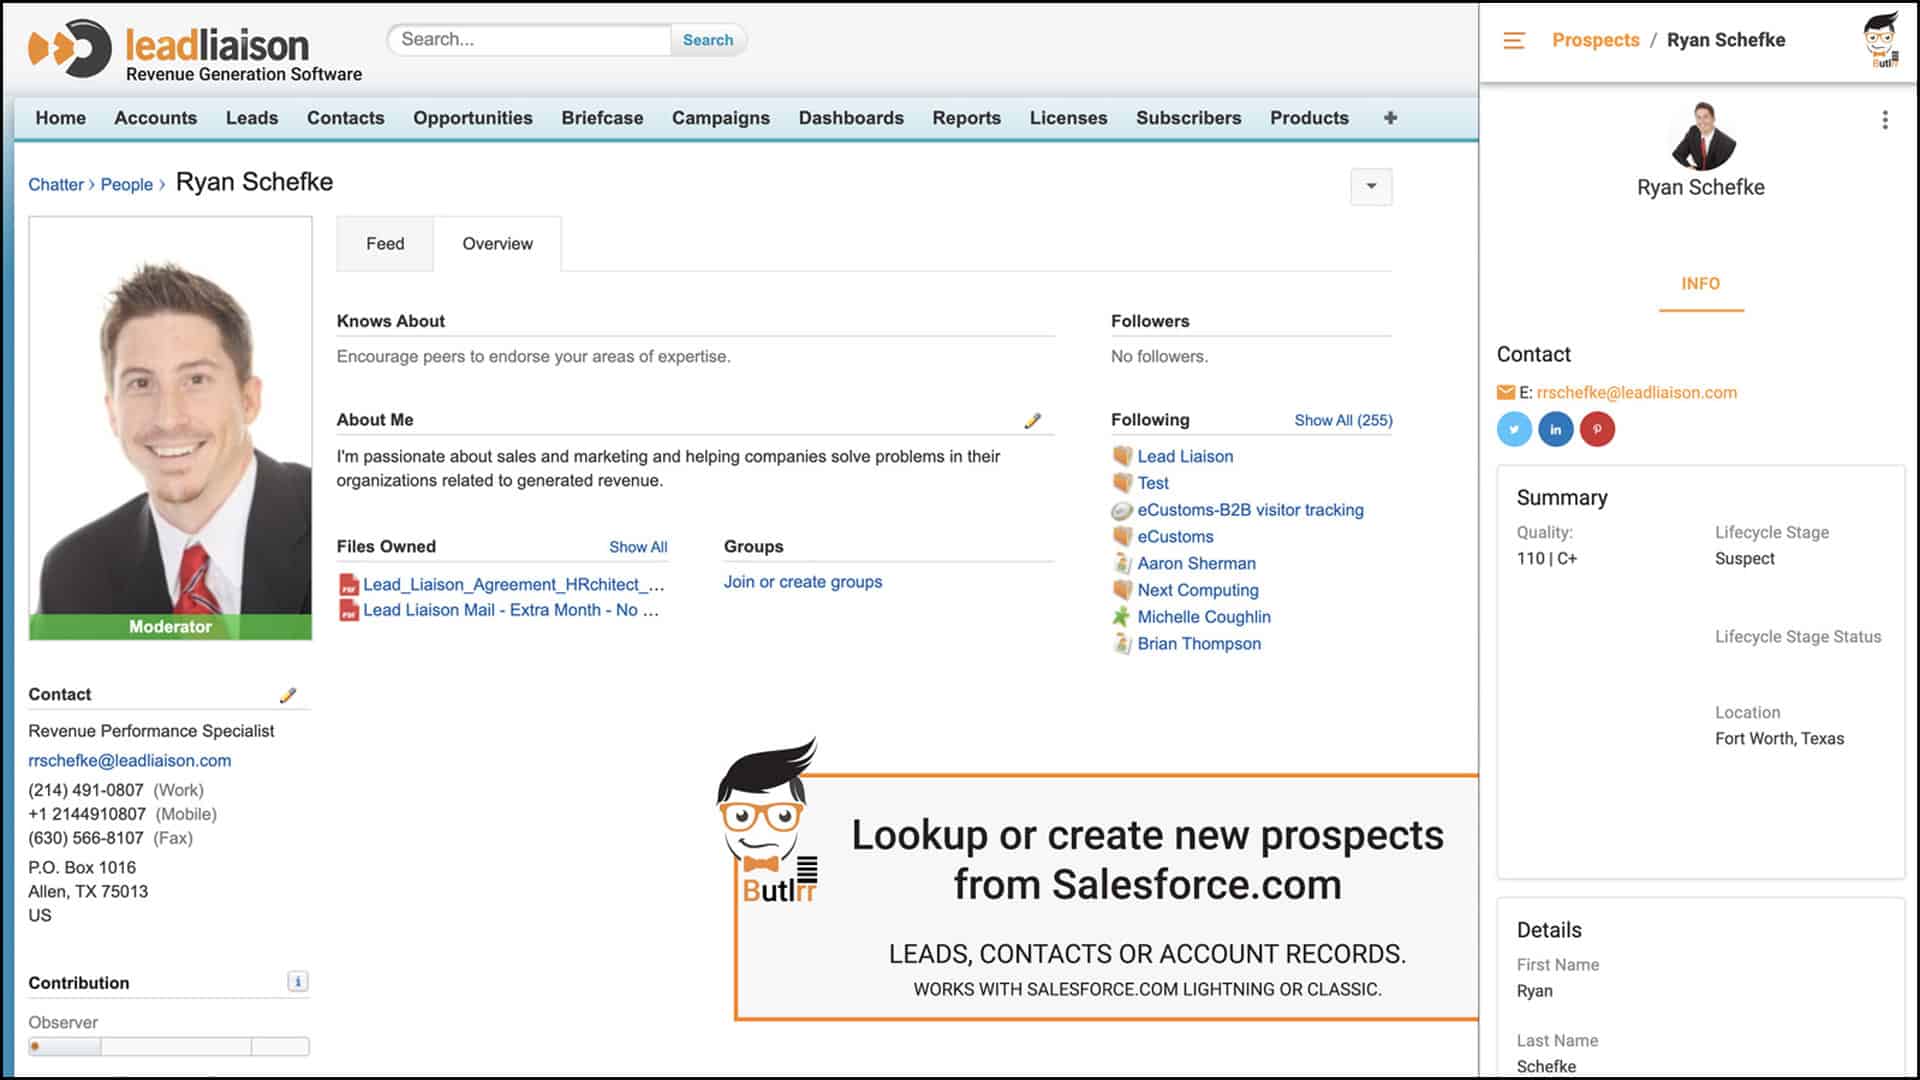Edit Contact section with pencil icon

(x=288, y=695)
